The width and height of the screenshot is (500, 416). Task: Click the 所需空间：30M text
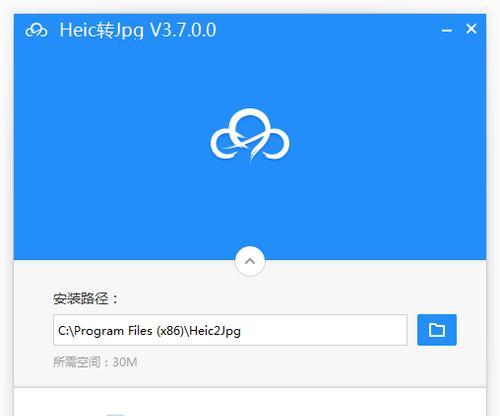(x=95, y=362)
